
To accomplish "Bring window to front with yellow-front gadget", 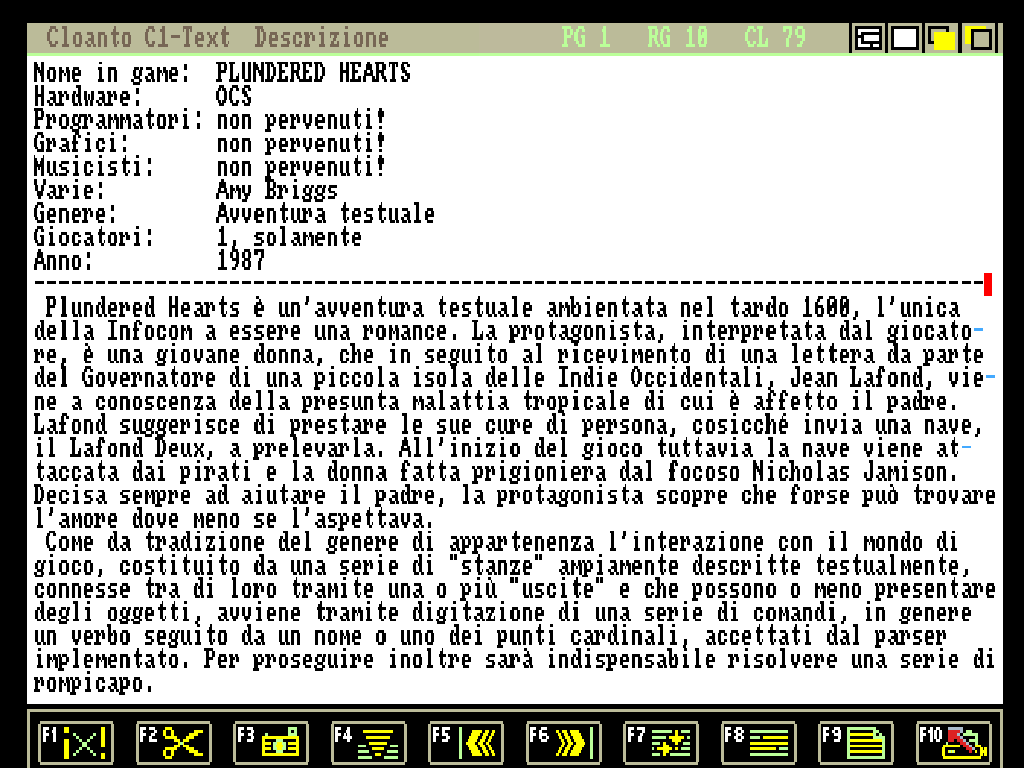I will (x=942, y=39).
